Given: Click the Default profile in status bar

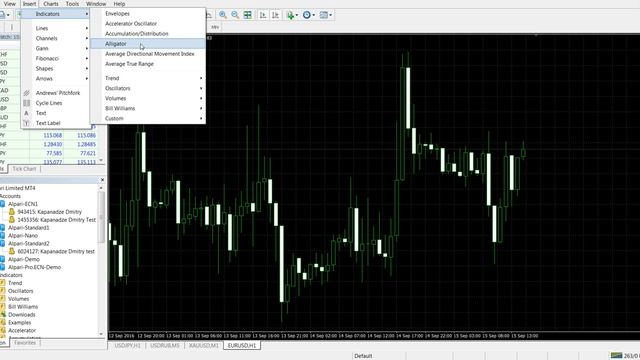Looking at the screenshot, I should pyautogui.click(x=363, y=356).
